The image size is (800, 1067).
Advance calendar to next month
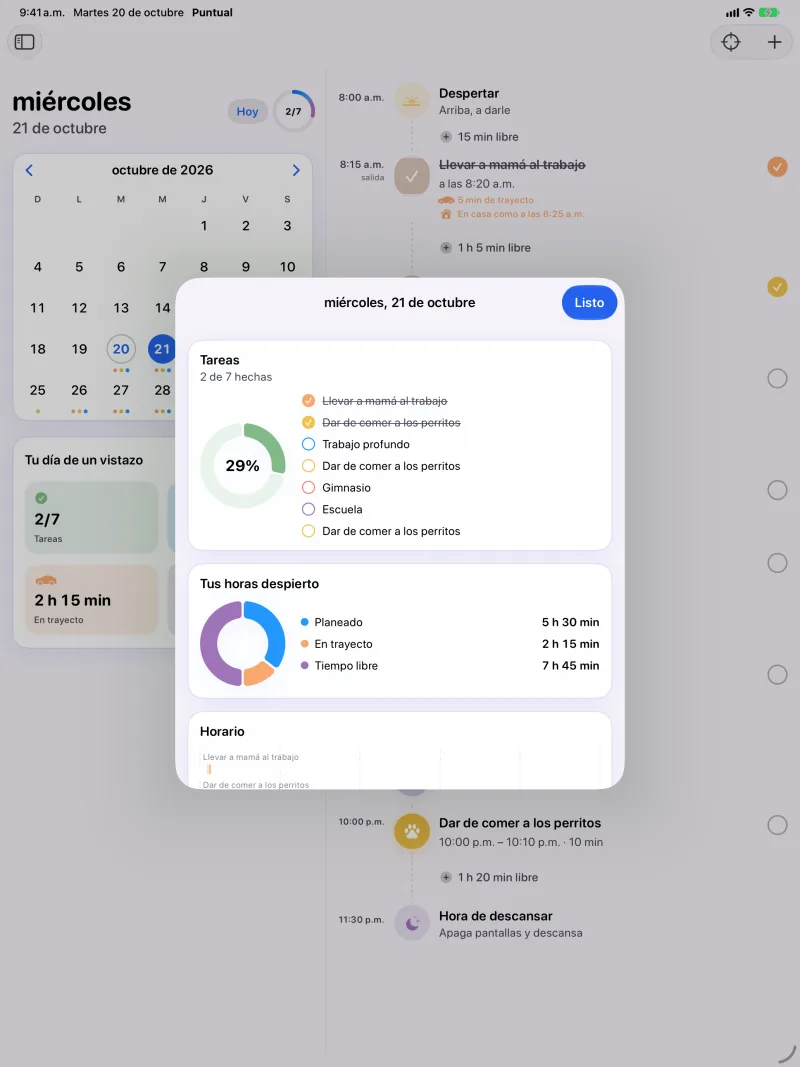pos(296,170)
